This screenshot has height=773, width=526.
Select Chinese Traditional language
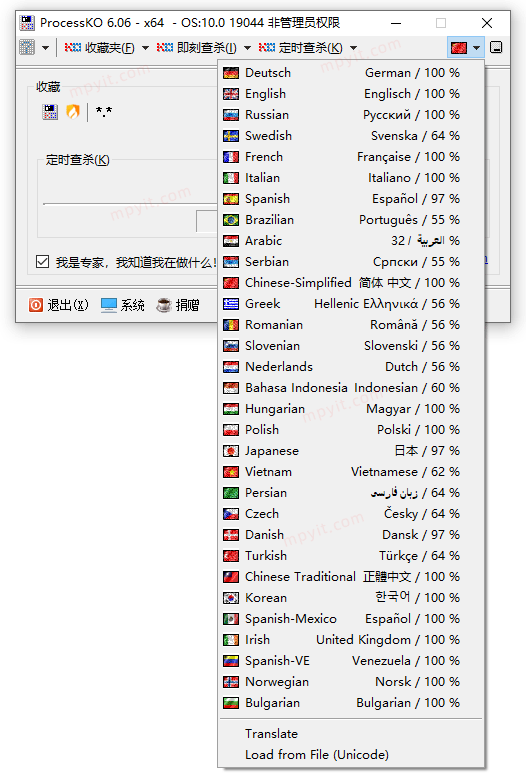(x=351, y=577)
